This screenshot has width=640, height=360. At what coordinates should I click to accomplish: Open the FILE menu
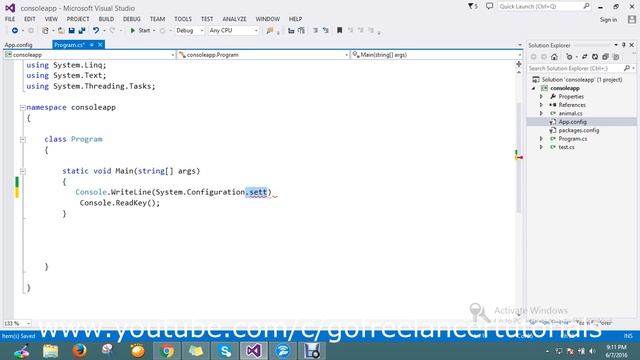[10, 19]
